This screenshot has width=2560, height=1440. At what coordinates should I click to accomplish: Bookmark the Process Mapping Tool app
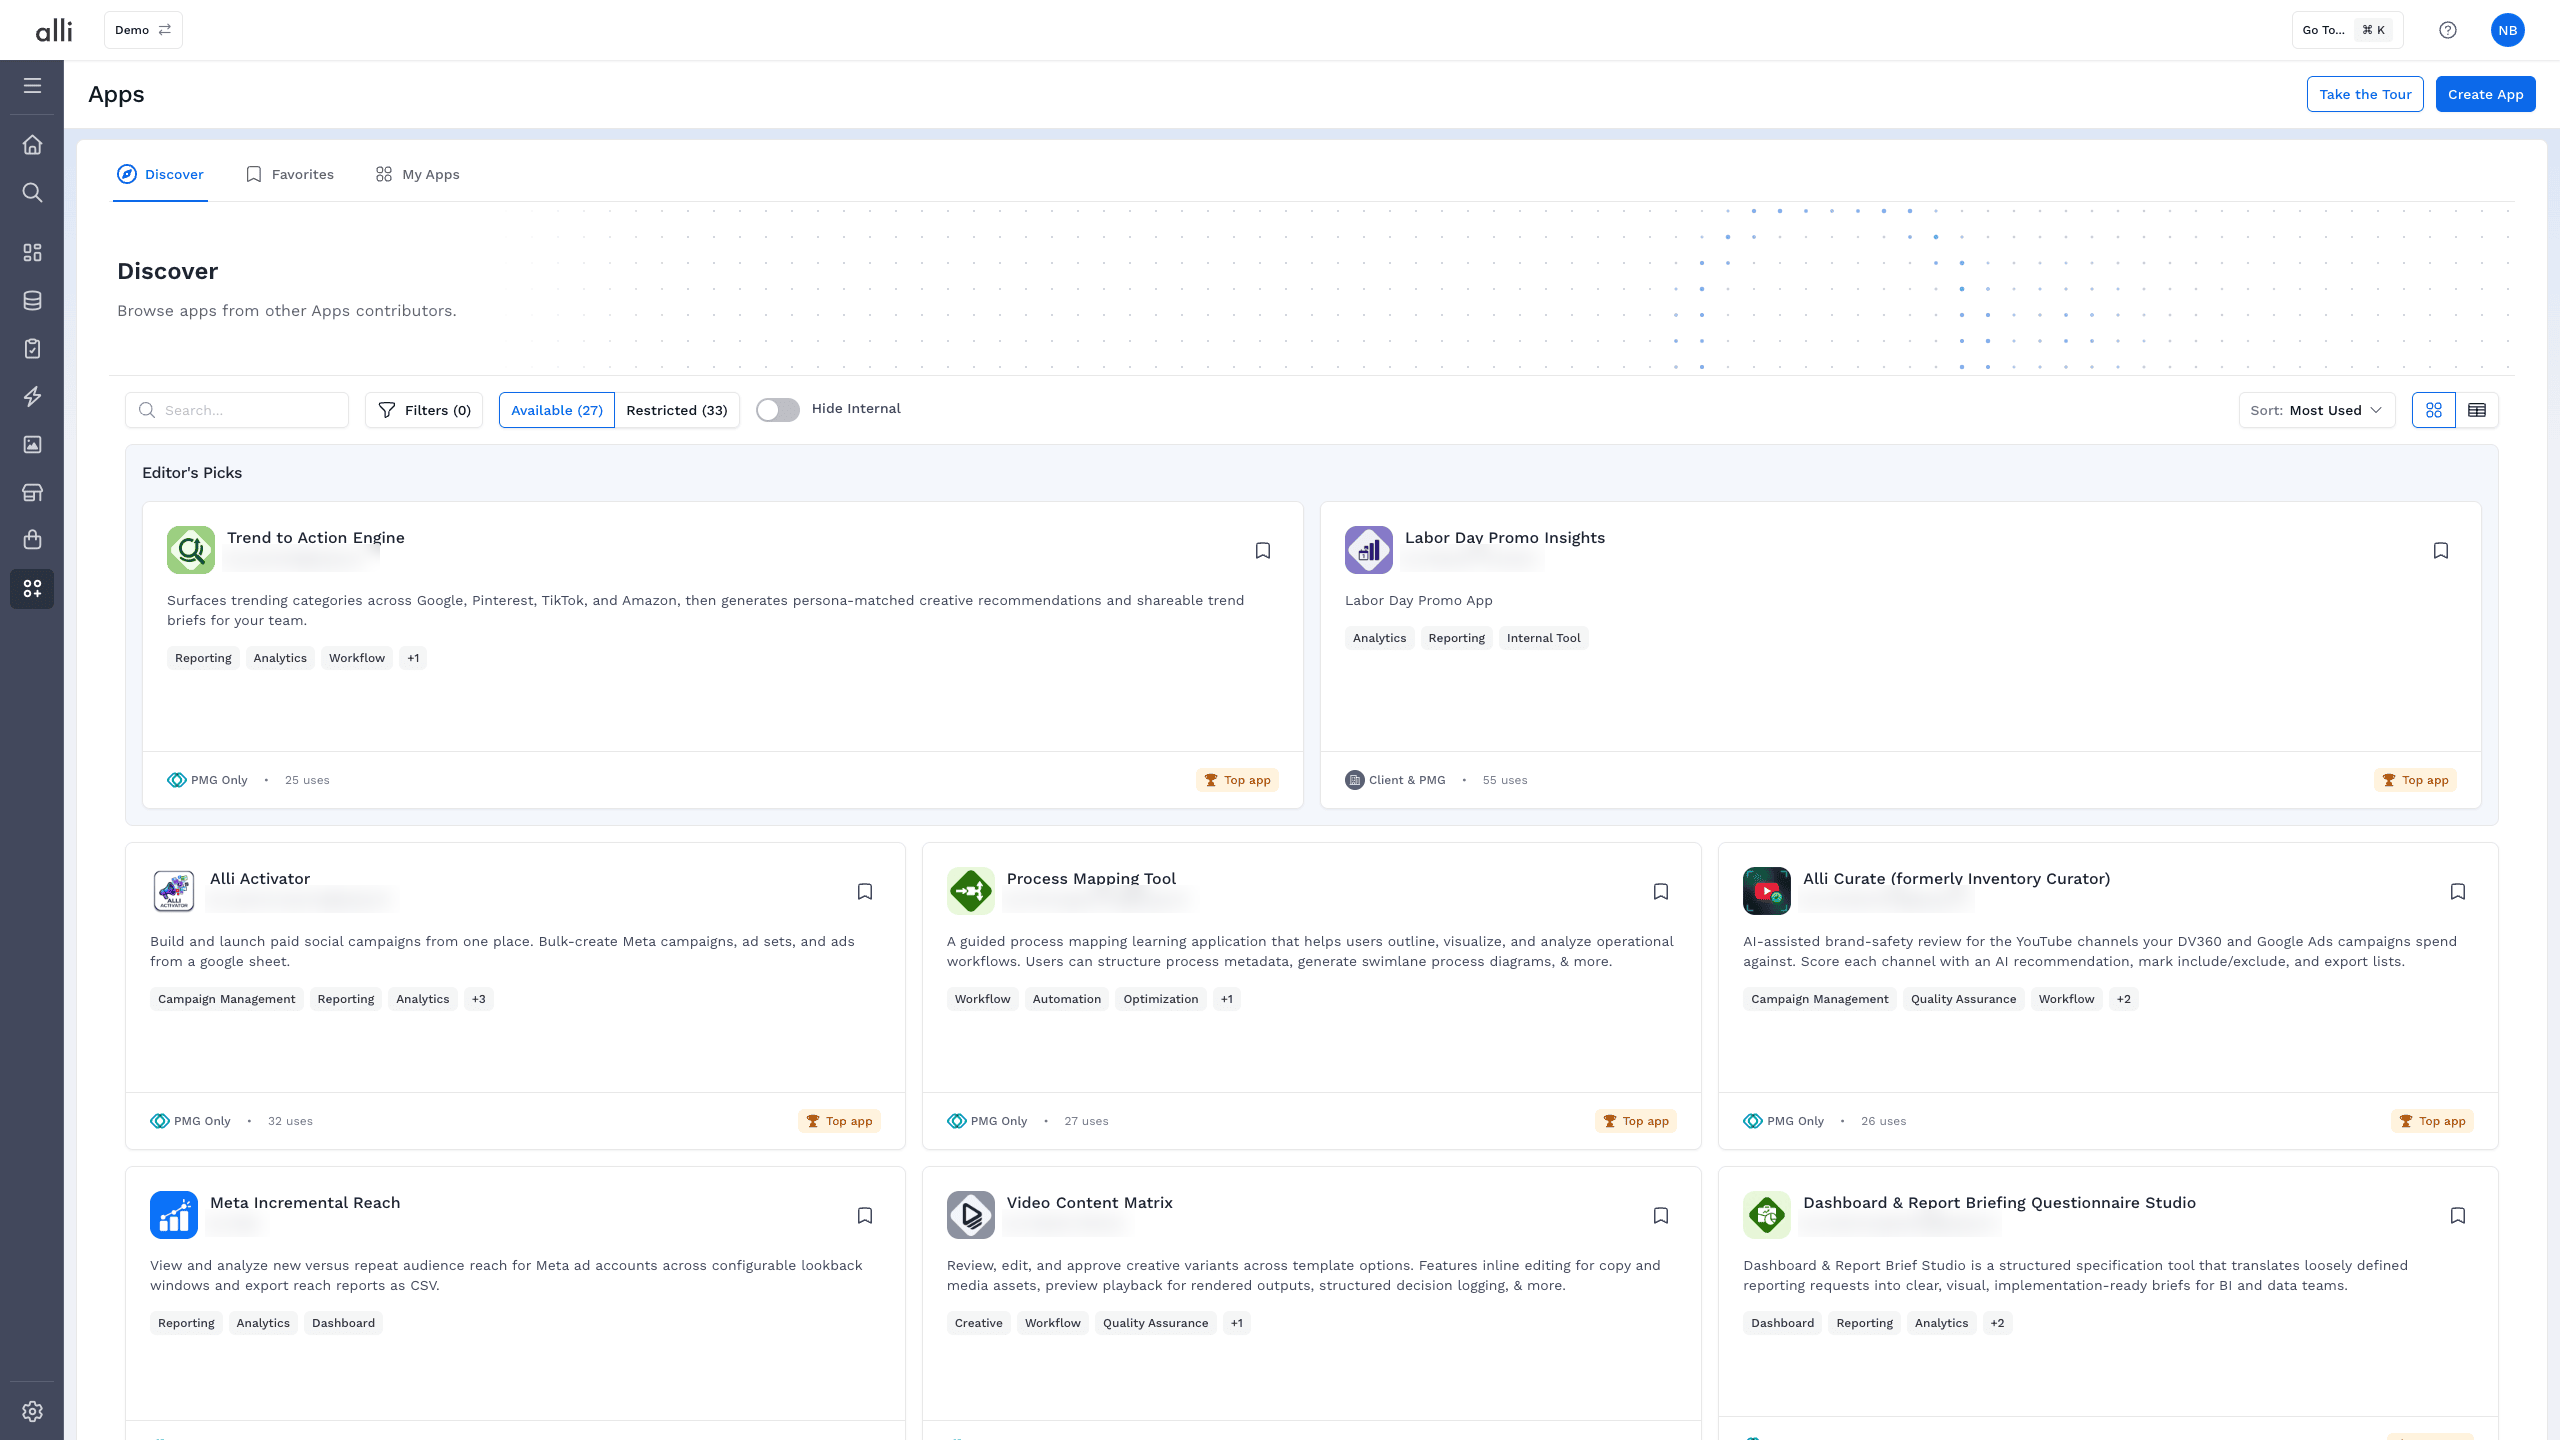[1661, 892]
